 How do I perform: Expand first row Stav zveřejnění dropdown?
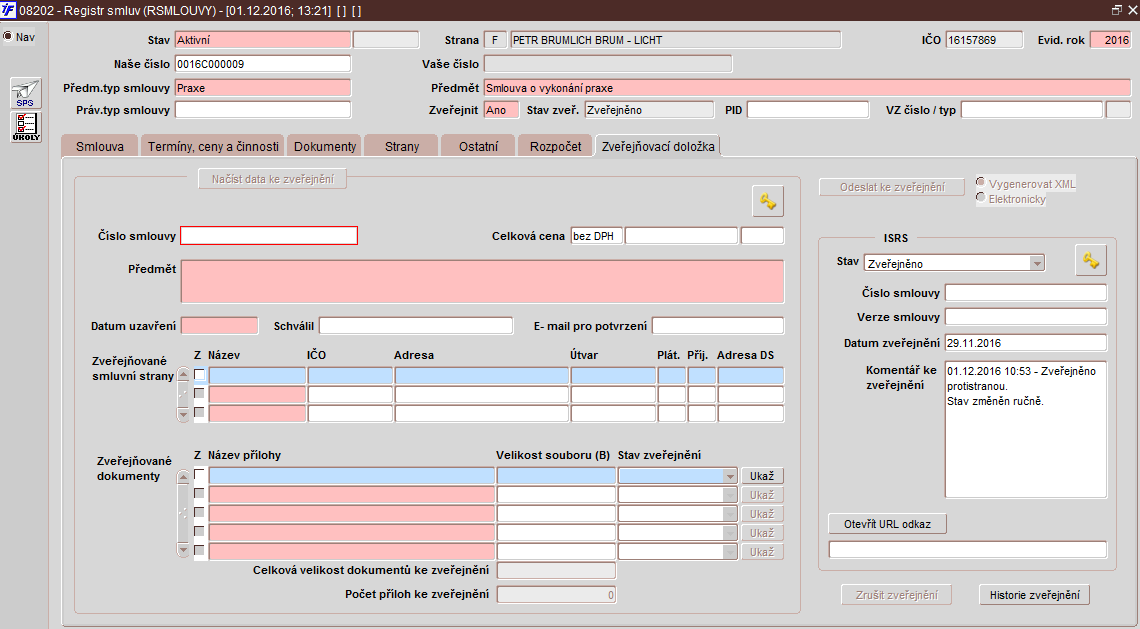point(730,476)
